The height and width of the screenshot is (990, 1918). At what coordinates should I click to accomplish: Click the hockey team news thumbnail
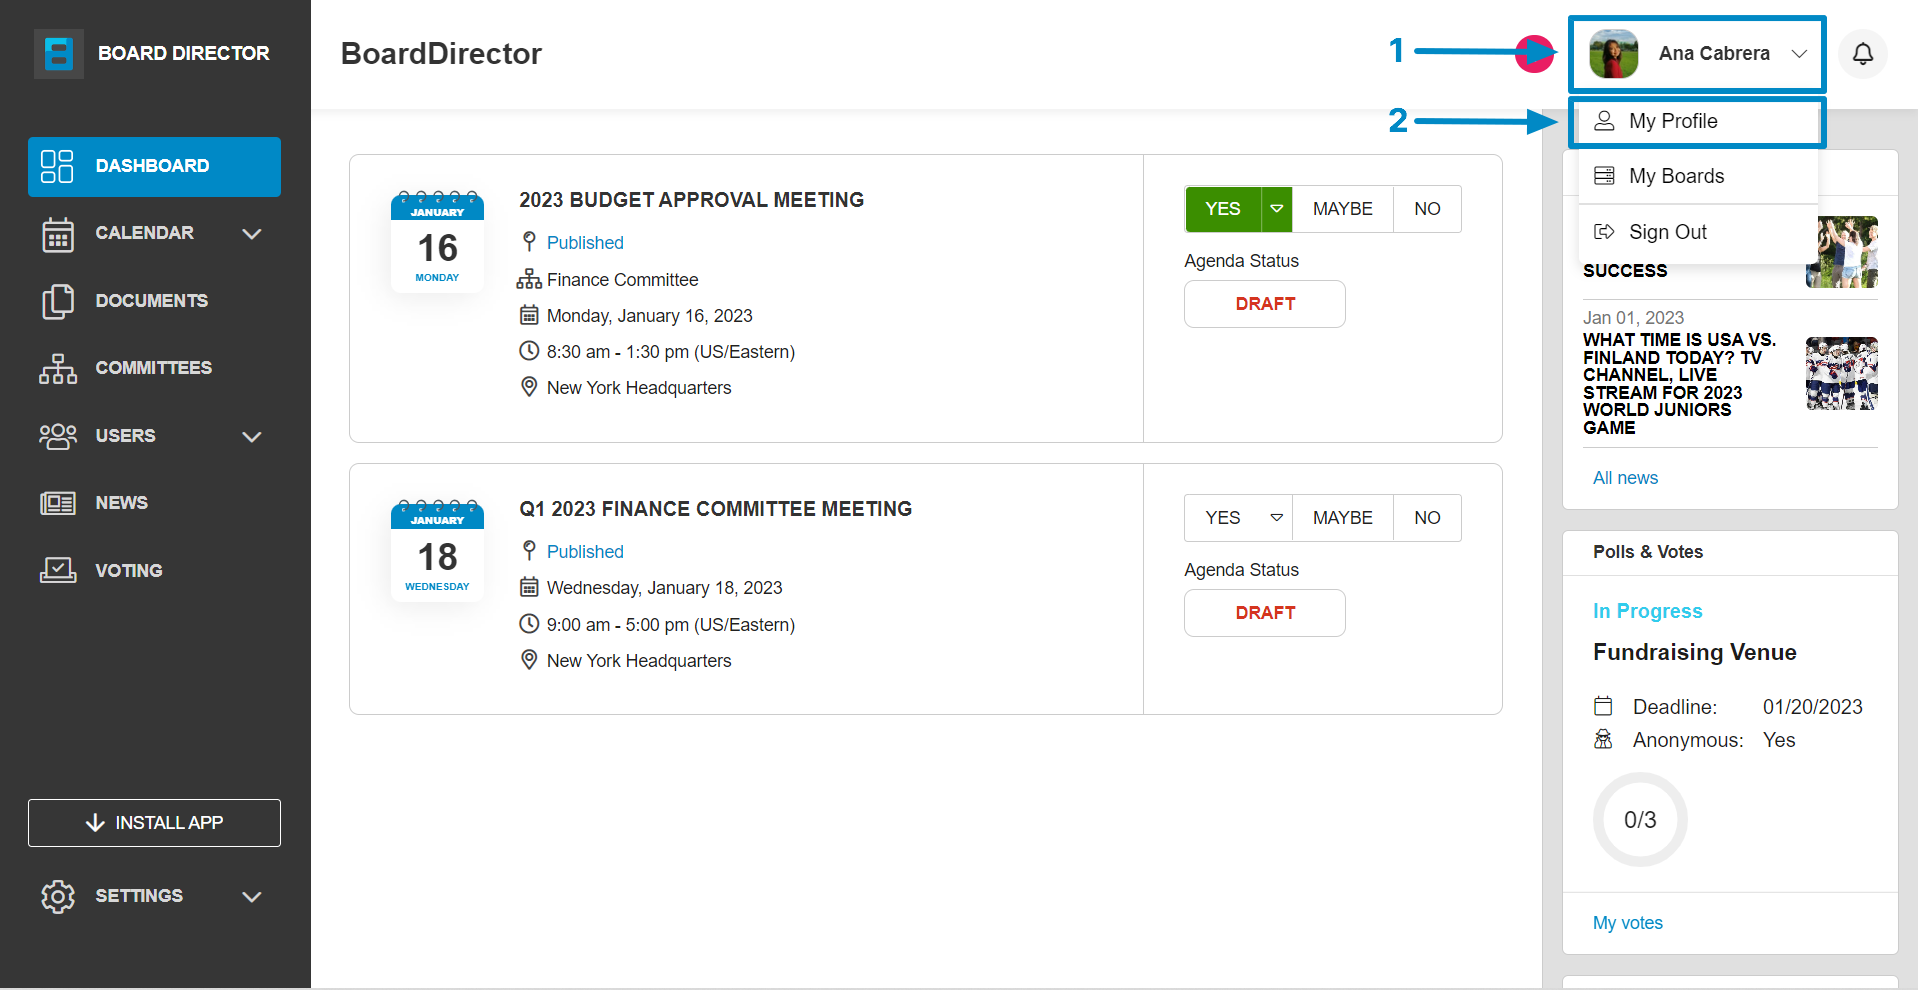[1841, 373]
